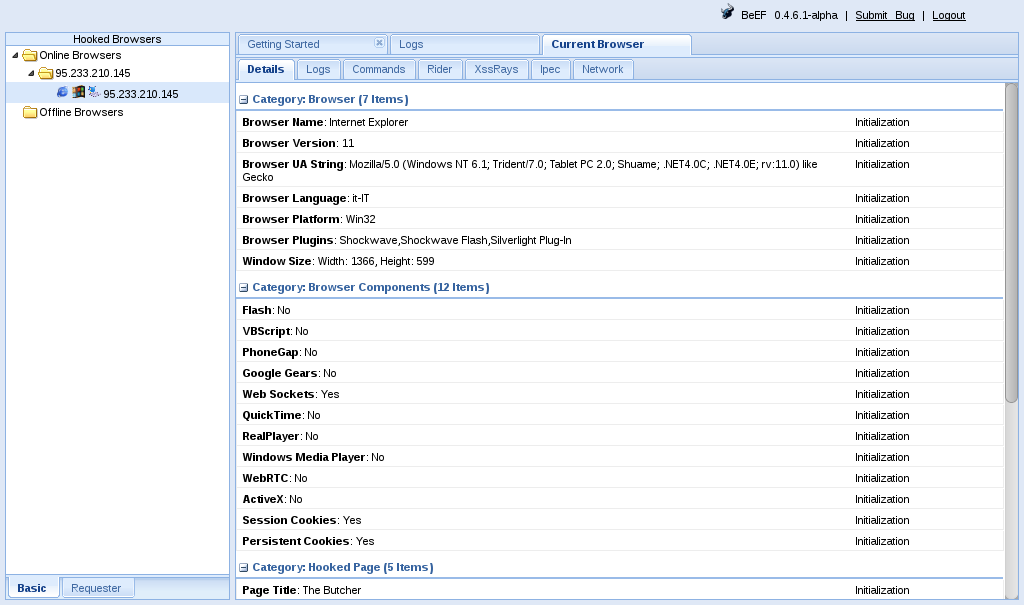The image size is (1024, 605).
Task: Click the Session Cookies: Yes row
Action: coord(620,520)
